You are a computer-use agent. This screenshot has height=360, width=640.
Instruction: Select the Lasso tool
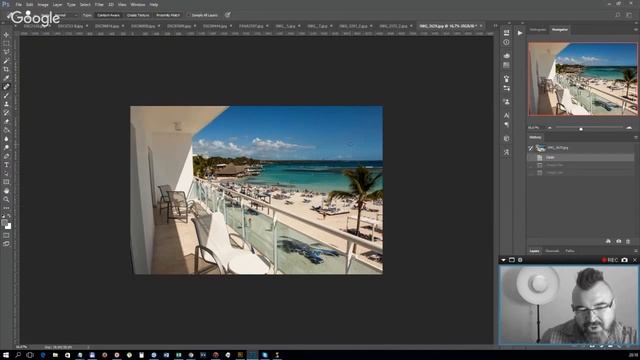coord(6,52)
